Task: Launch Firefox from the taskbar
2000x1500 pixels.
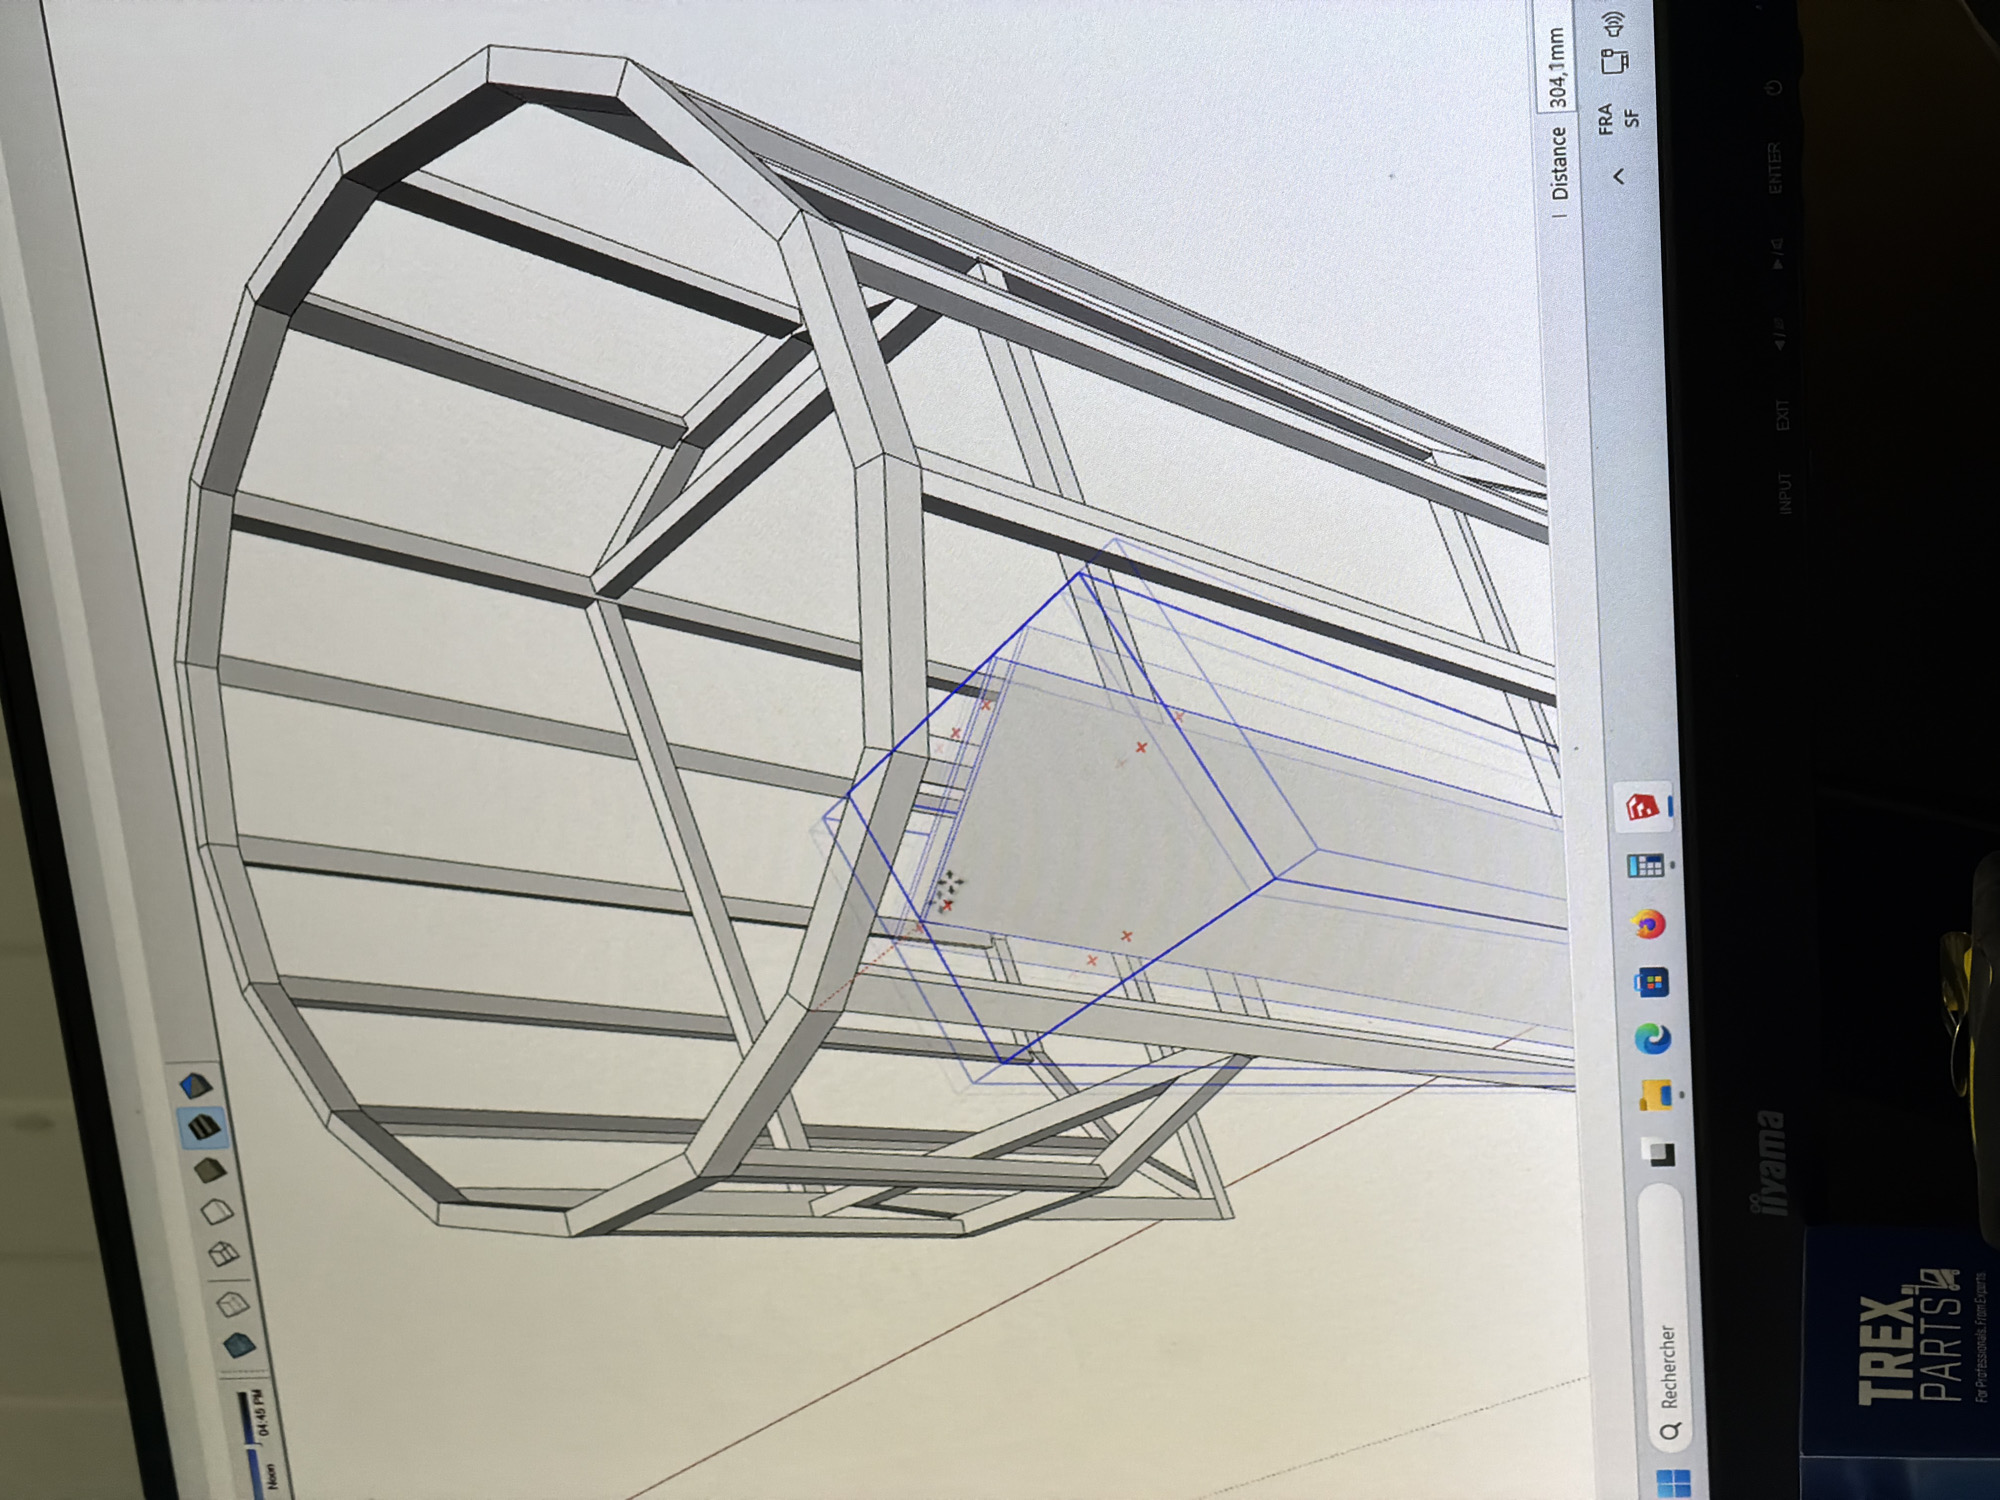Action: click(1648, 924)
